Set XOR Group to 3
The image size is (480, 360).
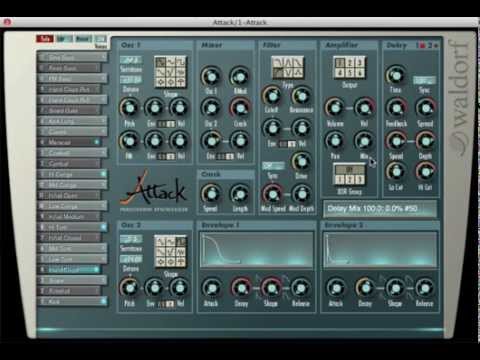click(x=359, y=180)
